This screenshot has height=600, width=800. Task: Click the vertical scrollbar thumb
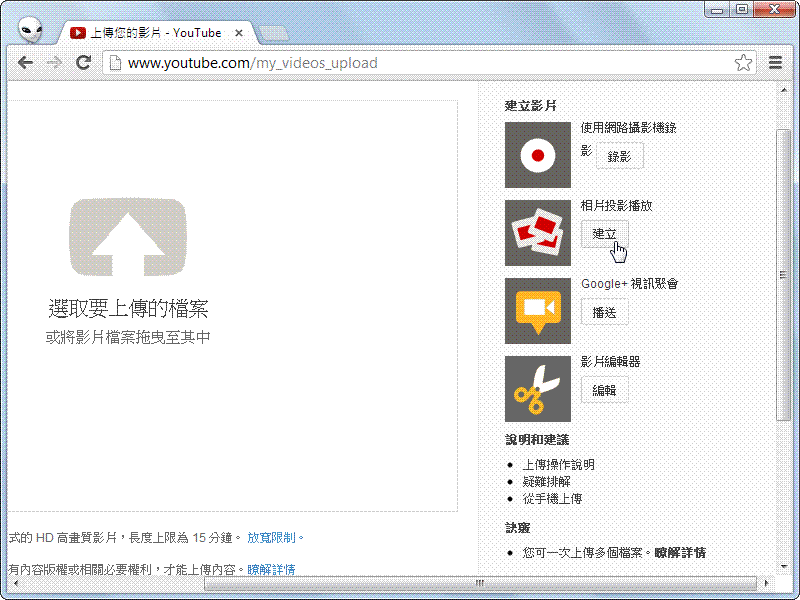click(x=784, y=276)
